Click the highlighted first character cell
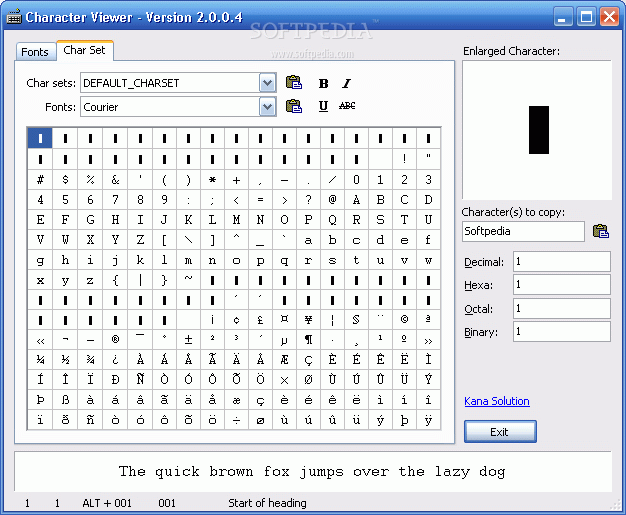 [x=40, y=138]
